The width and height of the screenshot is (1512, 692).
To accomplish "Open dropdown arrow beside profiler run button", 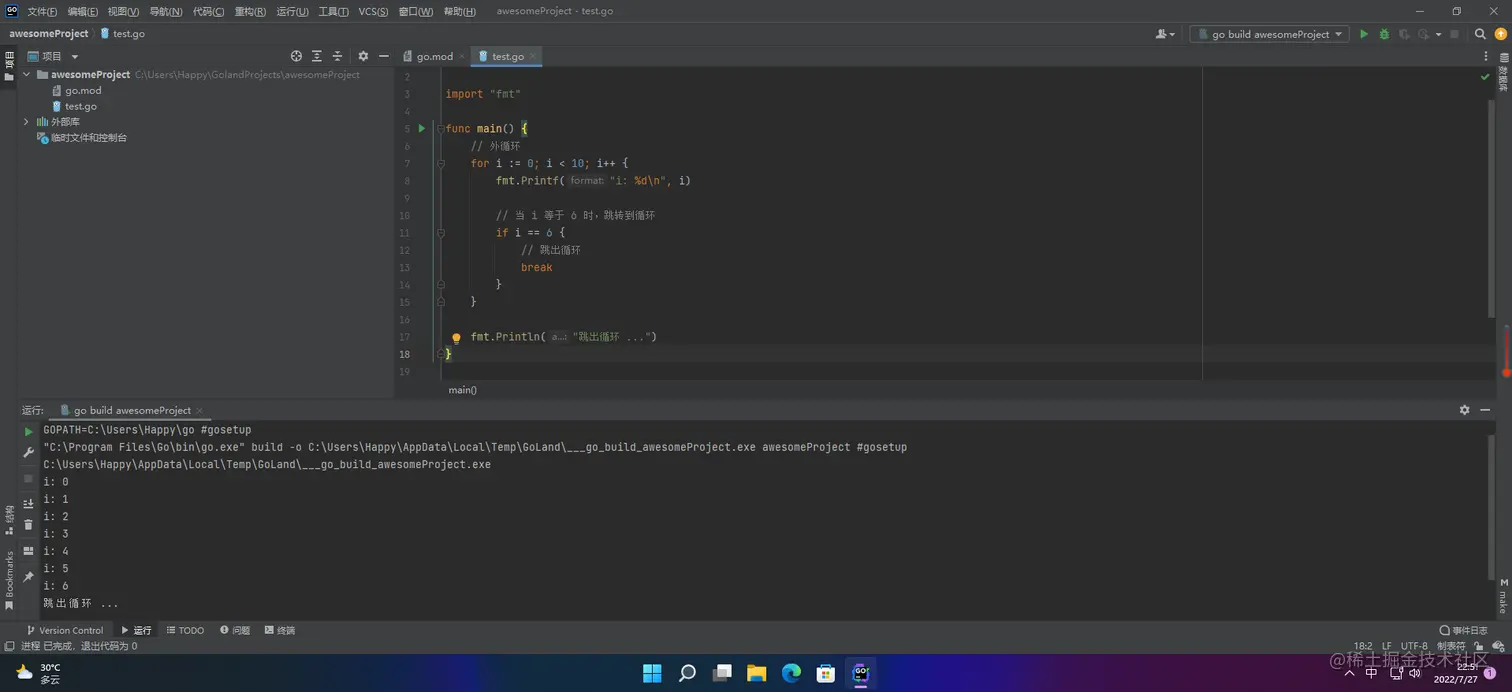I will 1439,34.
